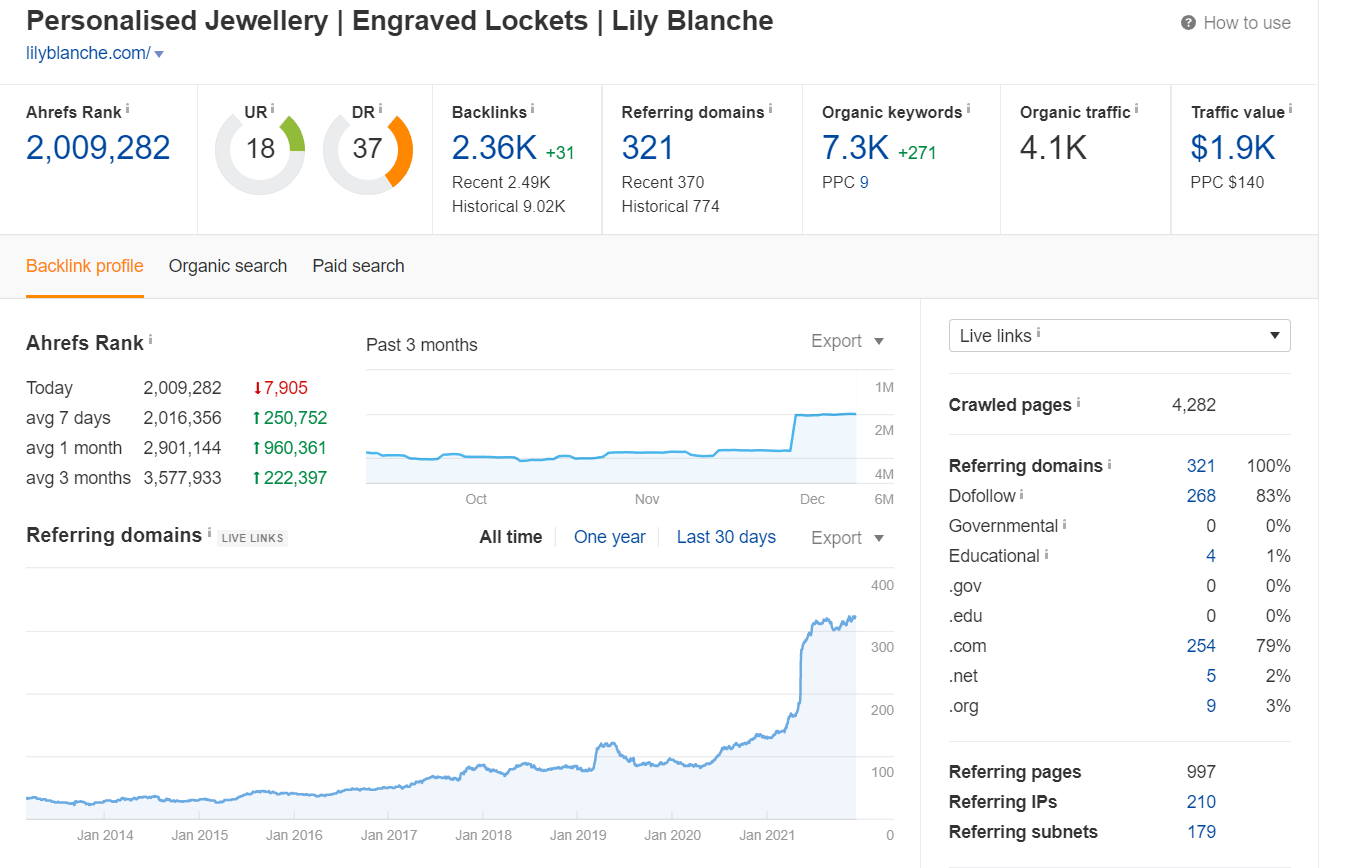This screenshot has height=868, width=1372.
Task: Open the Dofollow 268 count
Action: (1201, 496)
